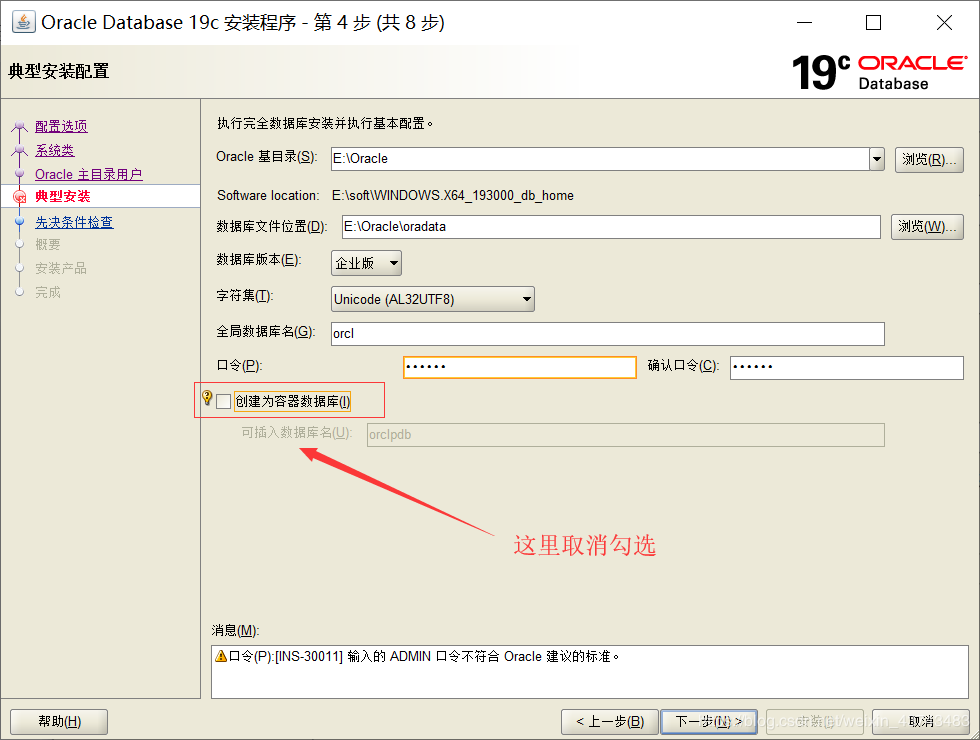The image size is (980, 740).
Task: Open the 数据库版本 企业版 dropdown
Action: click(x=366, y=263)
